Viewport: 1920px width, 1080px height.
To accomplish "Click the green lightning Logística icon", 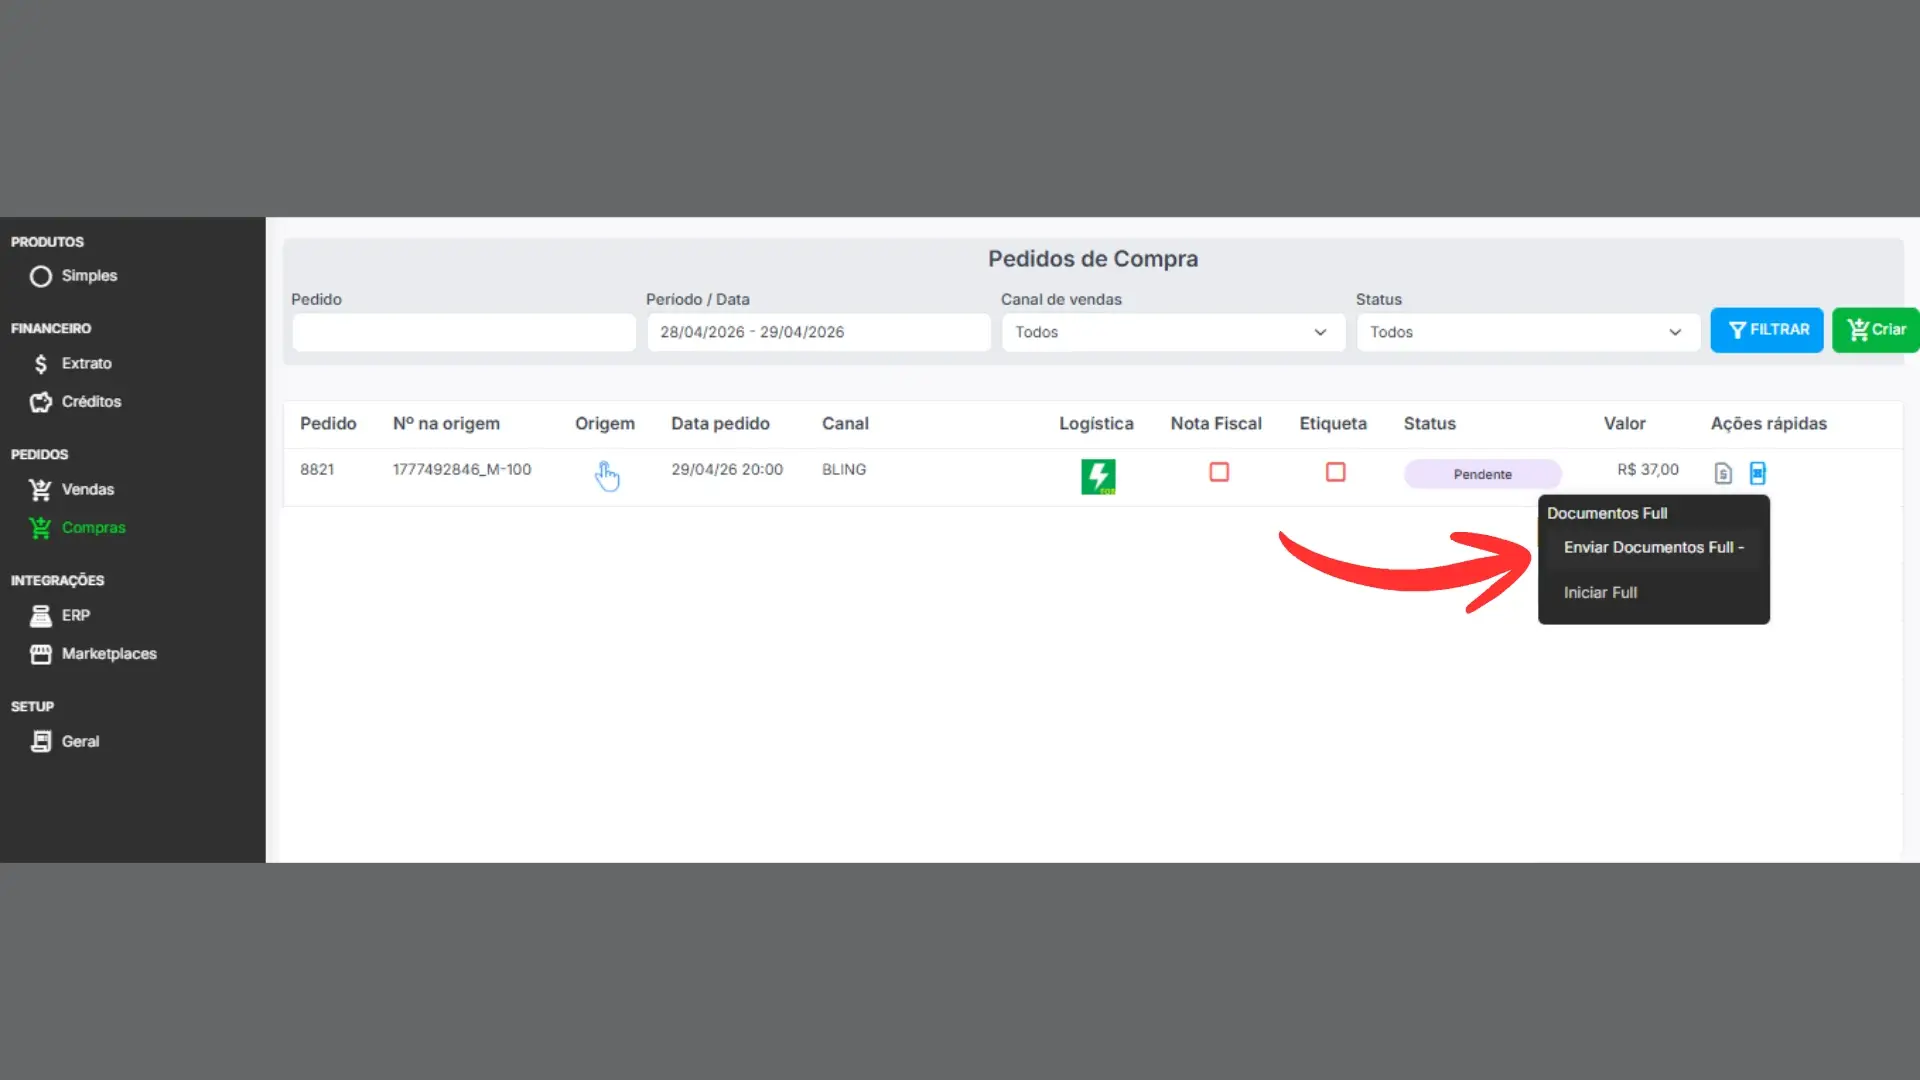I will click(x=1098, y=476).
